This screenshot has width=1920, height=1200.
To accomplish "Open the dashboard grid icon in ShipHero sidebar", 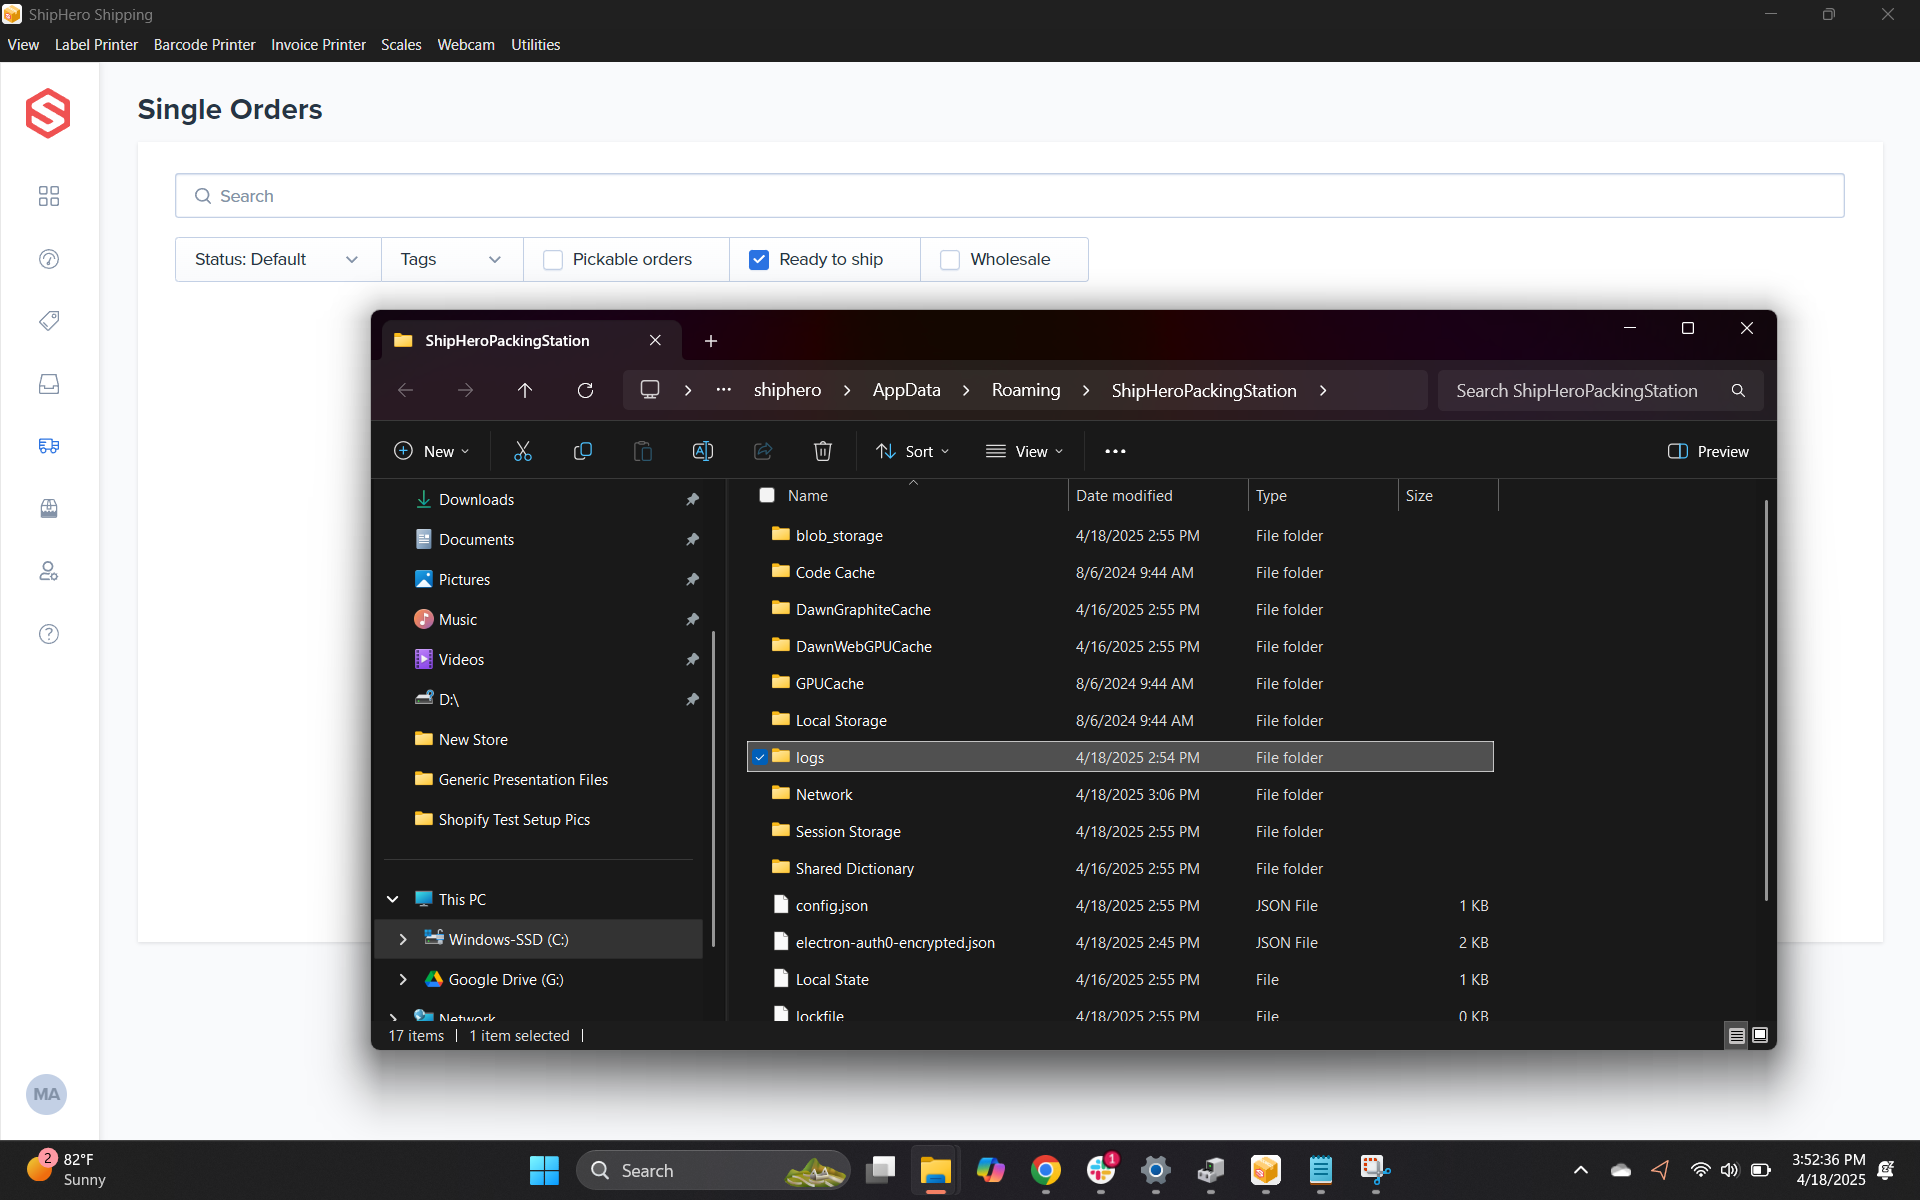I will point(48,196).
